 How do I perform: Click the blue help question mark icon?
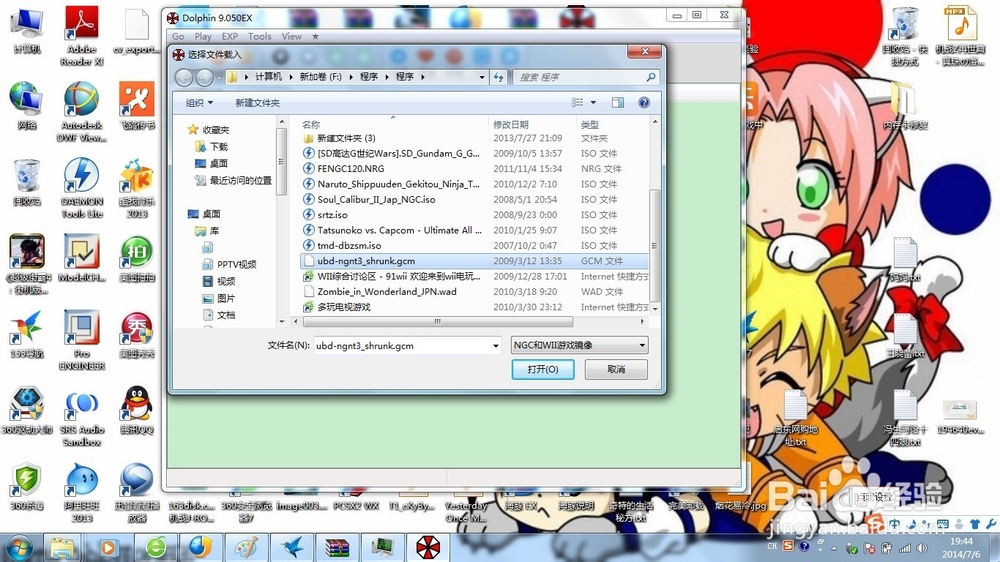pos(644,103)
